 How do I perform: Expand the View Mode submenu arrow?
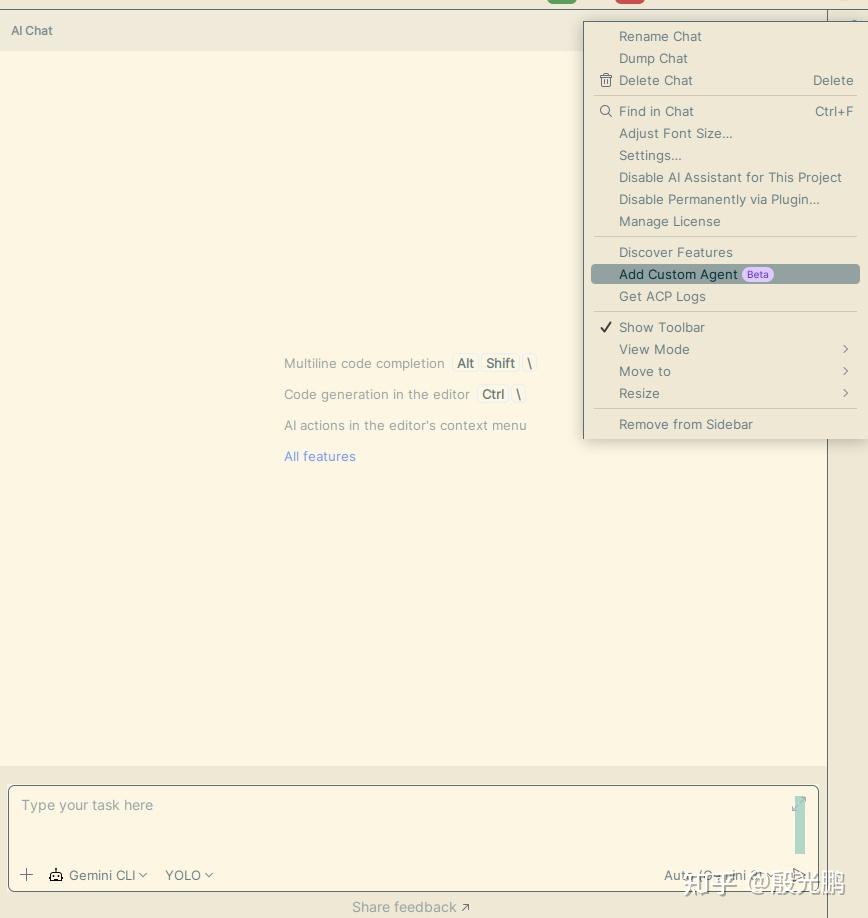[x=845, y=349]
